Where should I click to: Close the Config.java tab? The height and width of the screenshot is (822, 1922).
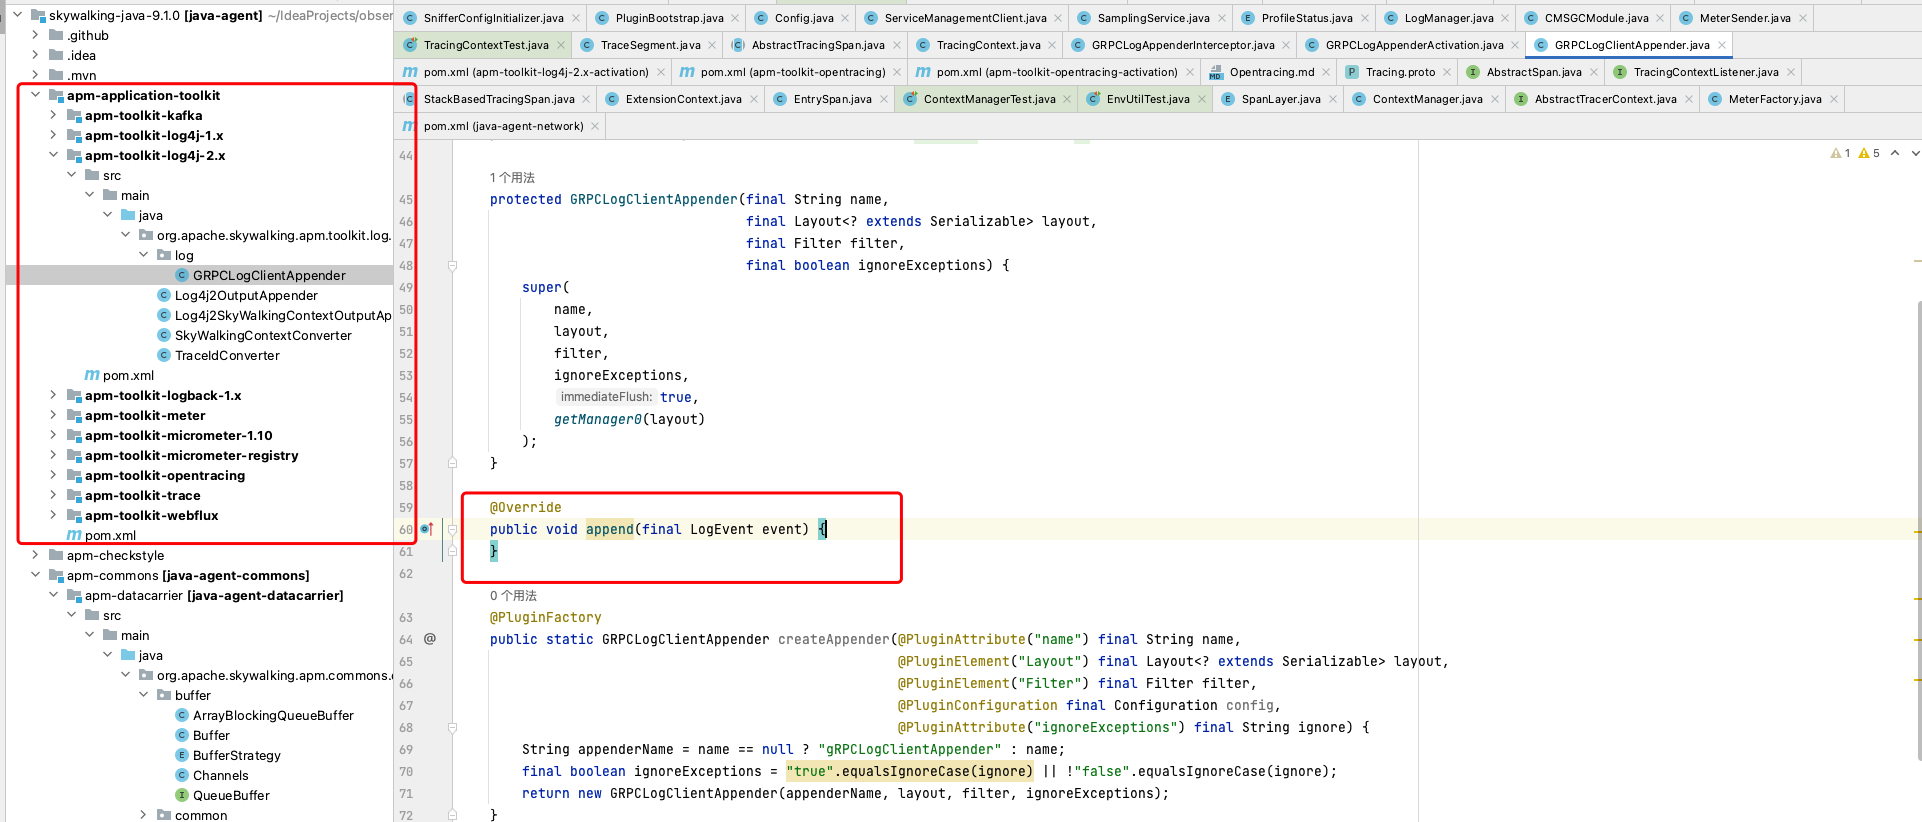tap(846, 18)
